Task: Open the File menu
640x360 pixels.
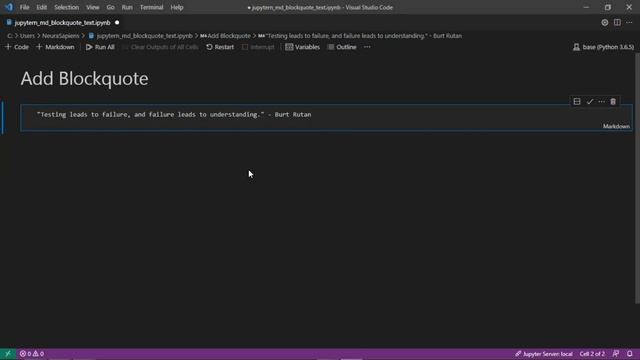Action: coord(24,7)
